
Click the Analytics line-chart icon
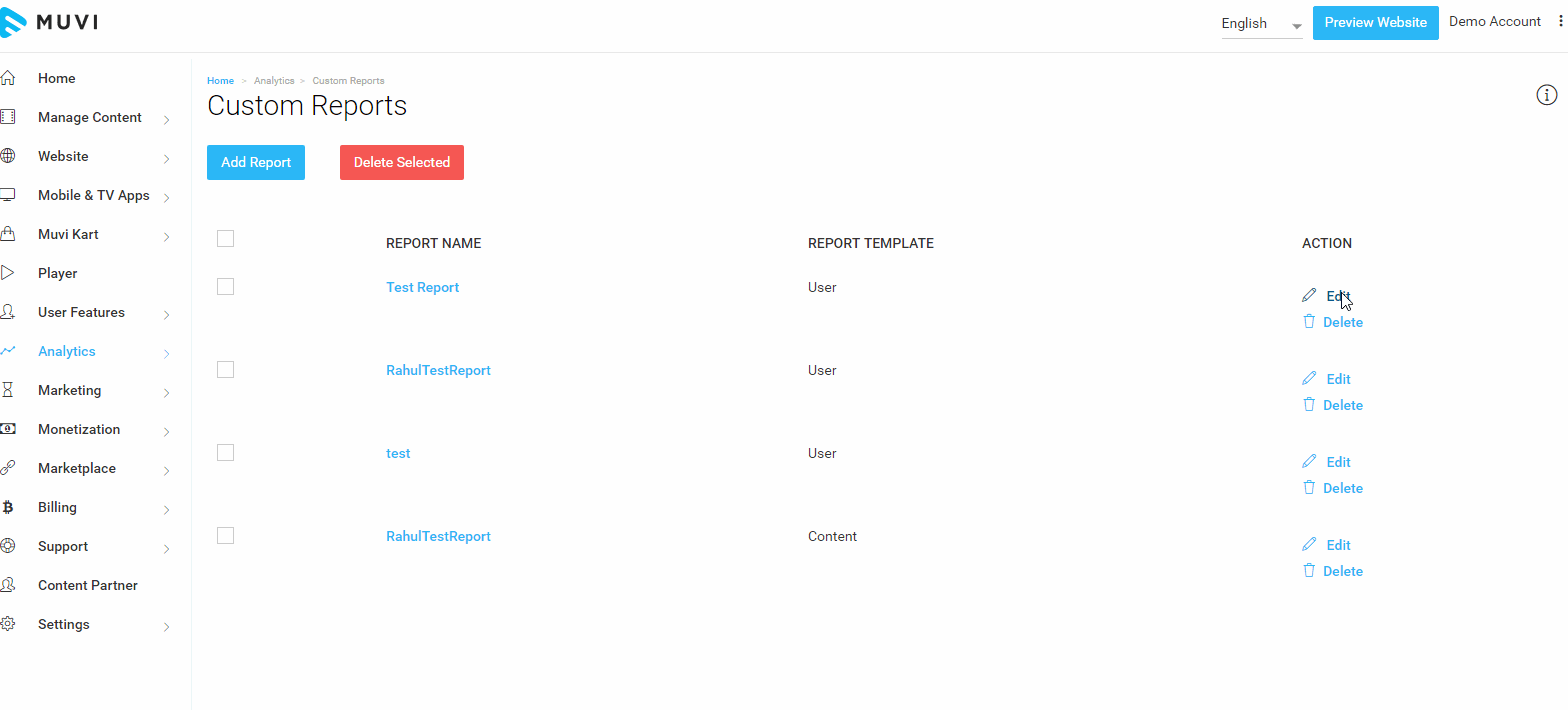[x=8, y=351]
